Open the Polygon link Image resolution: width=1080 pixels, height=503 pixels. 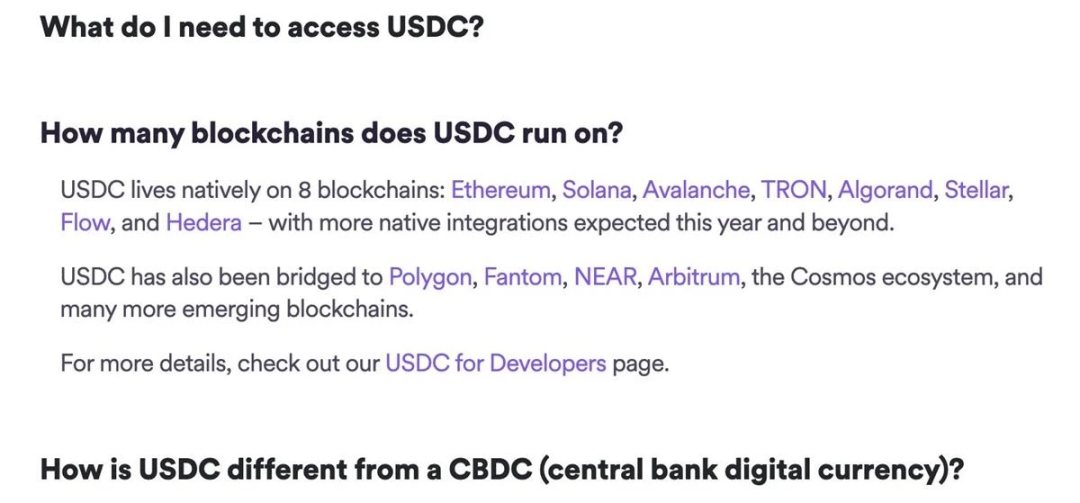click(x=429, y=277)
